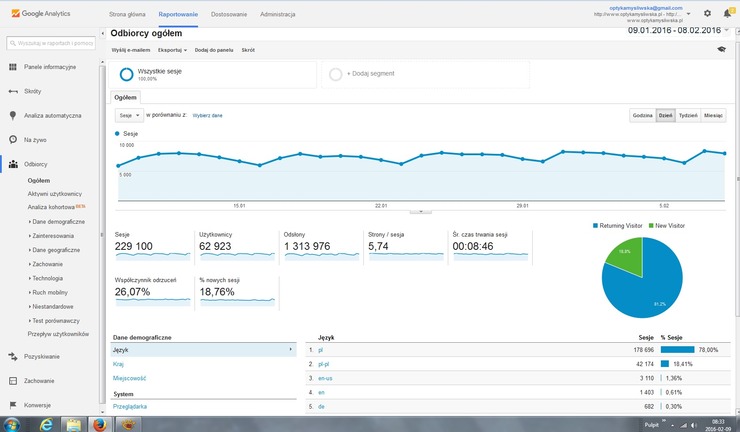Viewport: 740px width, 432px height.
Task: Go to Strona główna tab
Action: coord(127,14)
